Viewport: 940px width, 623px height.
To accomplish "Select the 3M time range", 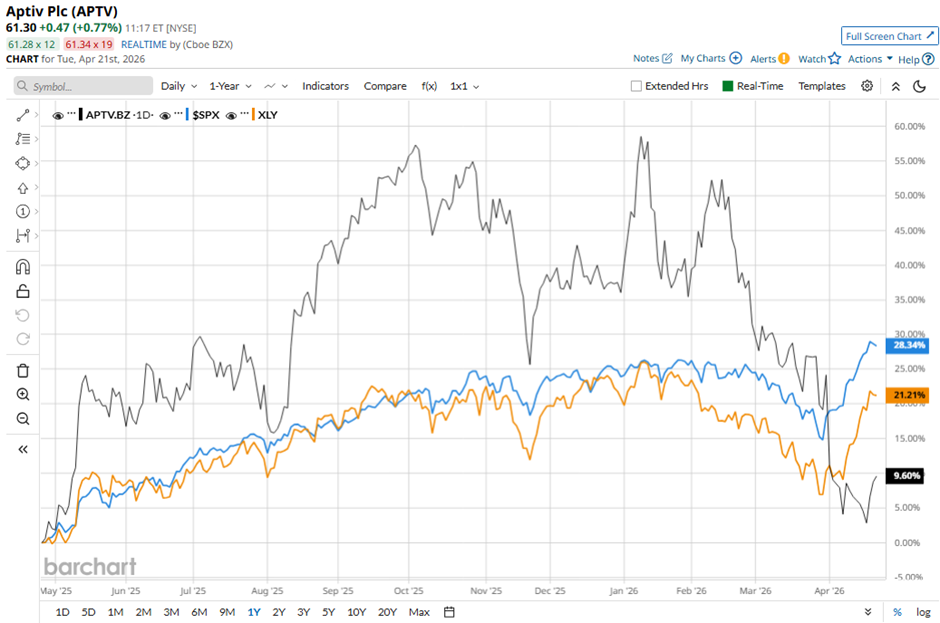I will point(171,612).
